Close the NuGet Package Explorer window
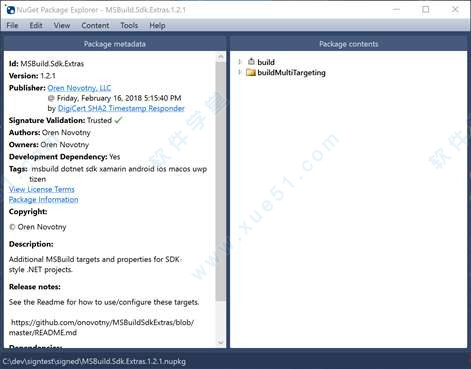The width and height of the screenshot is (471, 369). click(455, 10)
